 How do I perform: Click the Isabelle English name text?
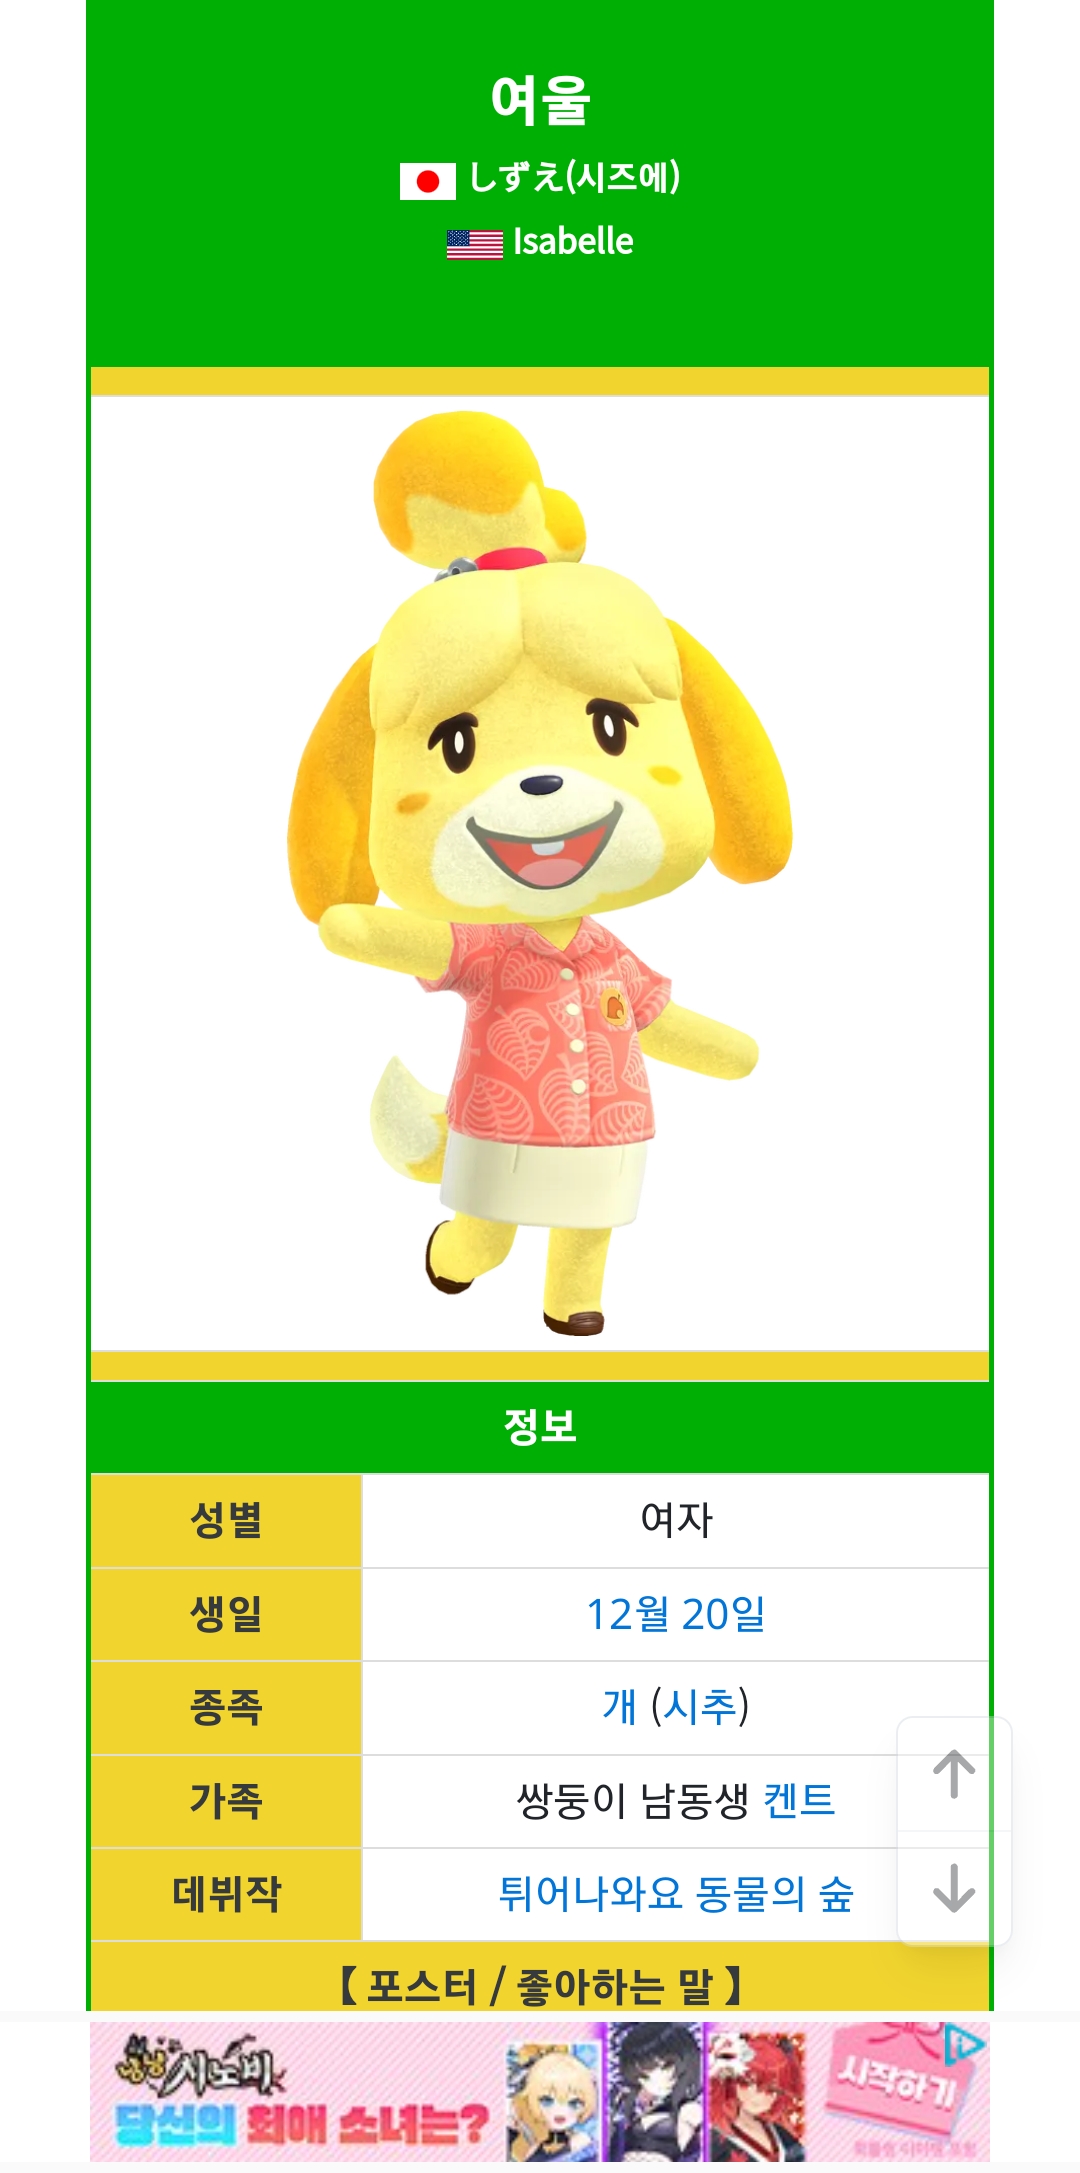click(x=573, y=242)
